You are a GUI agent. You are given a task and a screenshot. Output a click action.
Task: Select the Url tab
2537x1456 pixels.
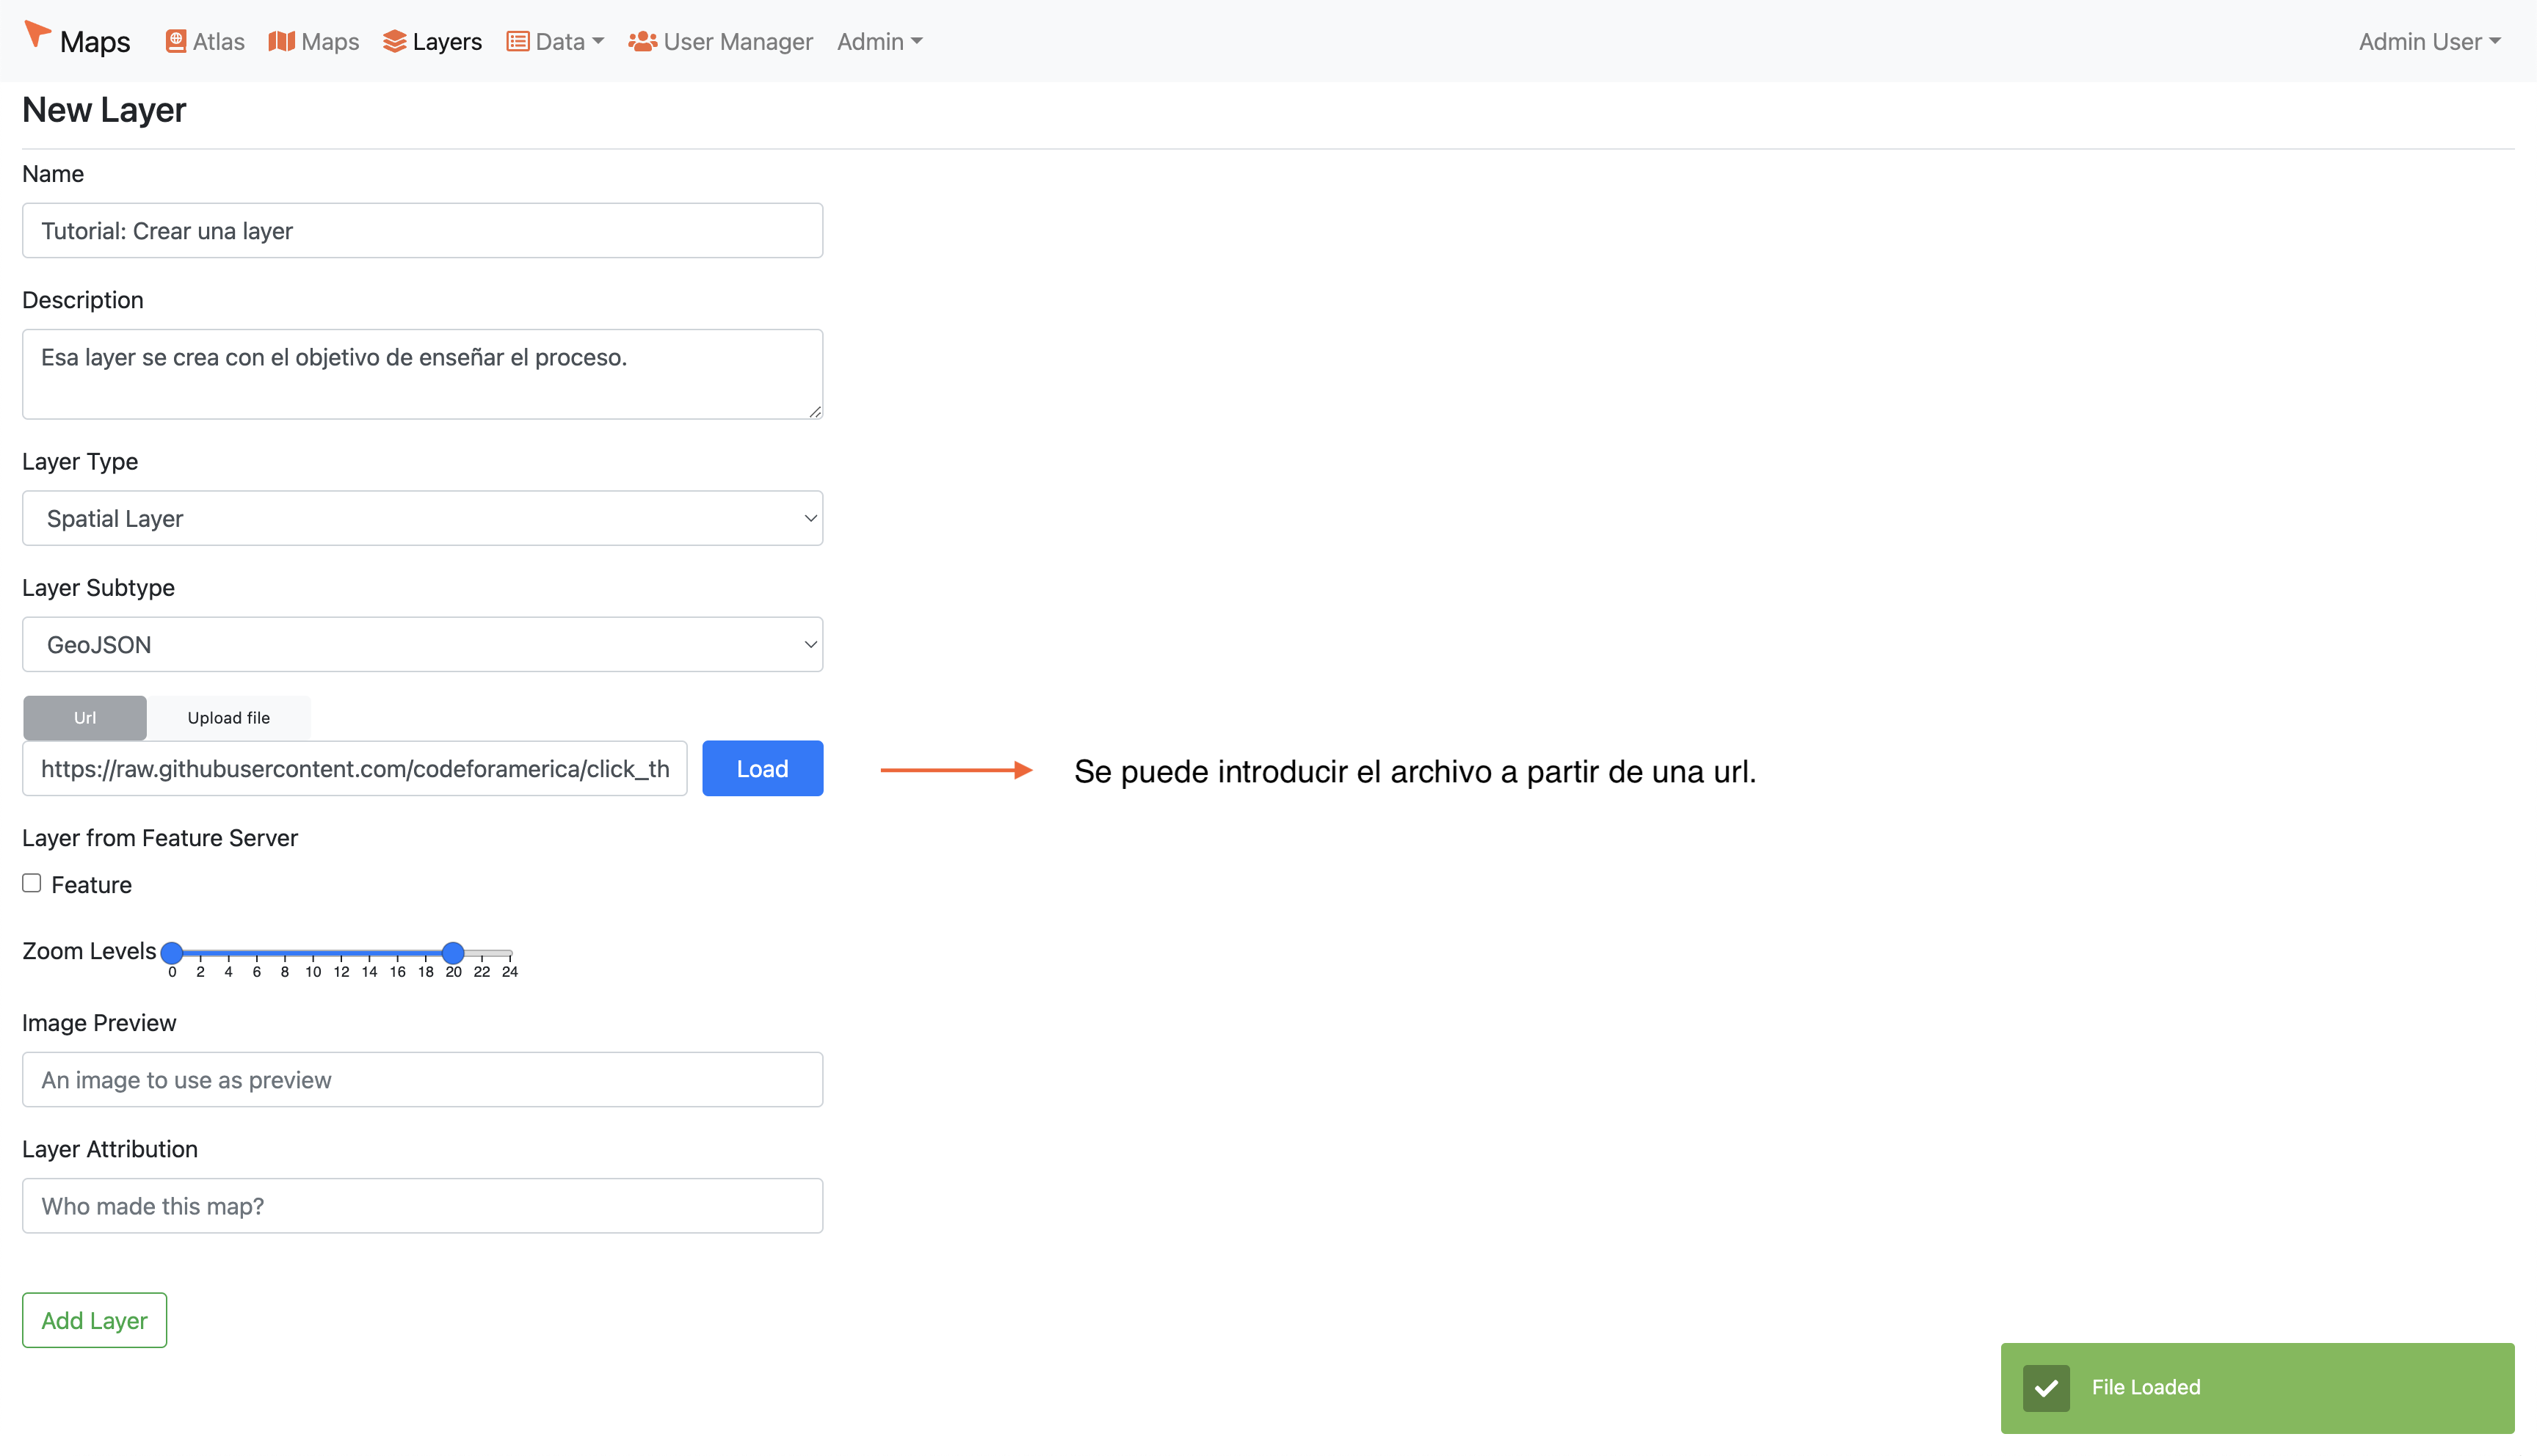point(85,717)
